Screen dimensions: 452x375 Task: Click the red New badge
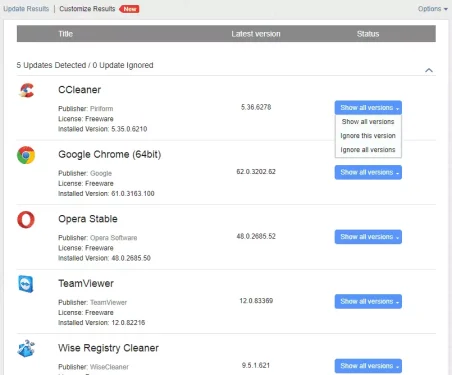pos(130,9)
